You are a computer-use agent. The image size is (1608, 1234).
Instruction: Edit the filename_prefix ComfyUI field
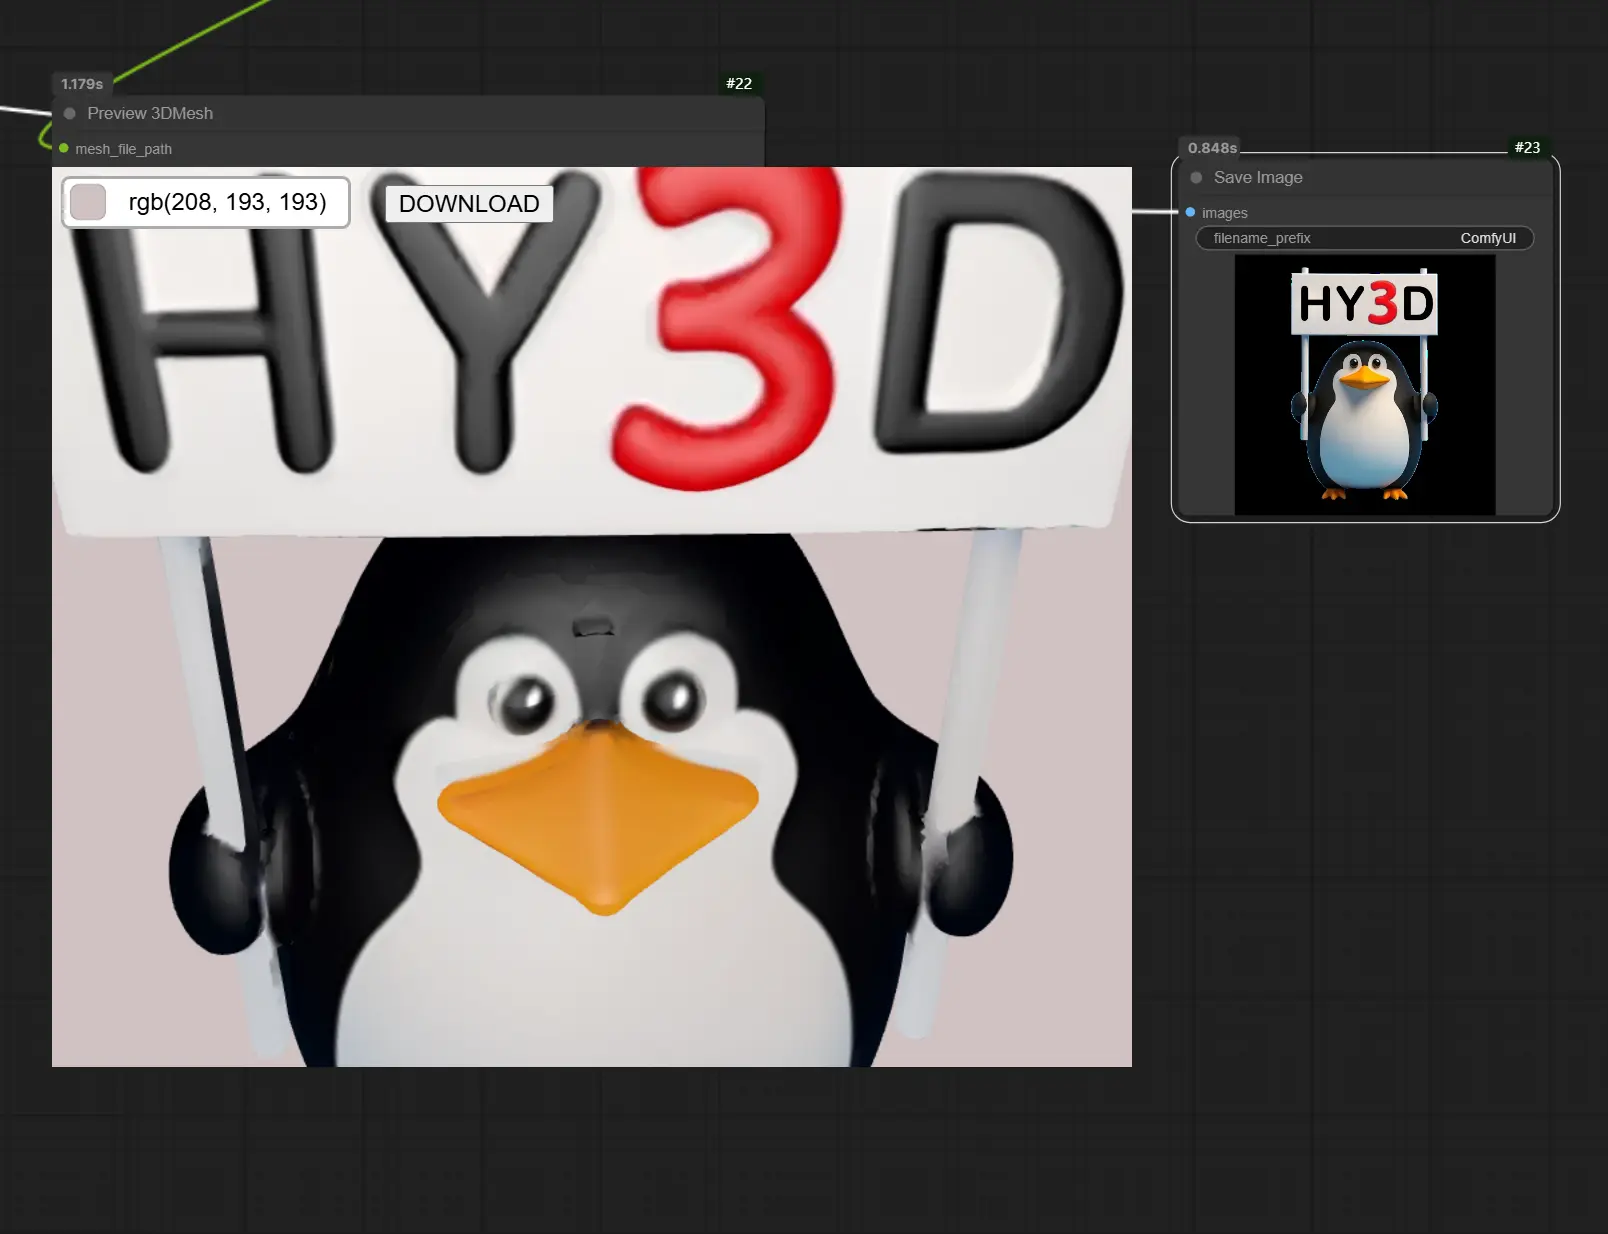point(1365,239)
